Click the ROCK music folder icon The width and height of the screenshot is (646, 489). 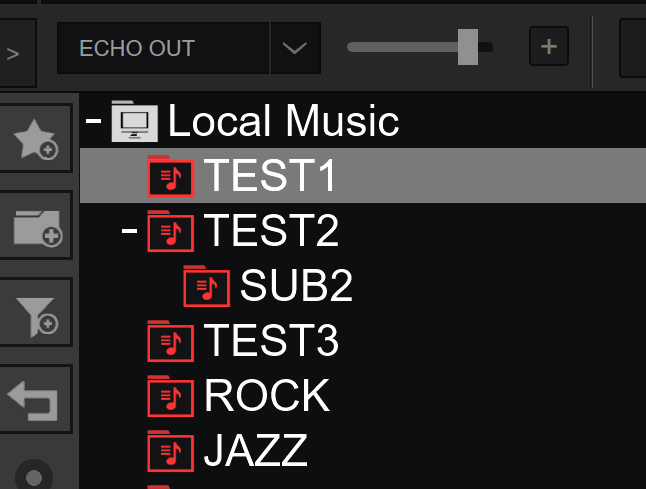click(x=170, y=396)
